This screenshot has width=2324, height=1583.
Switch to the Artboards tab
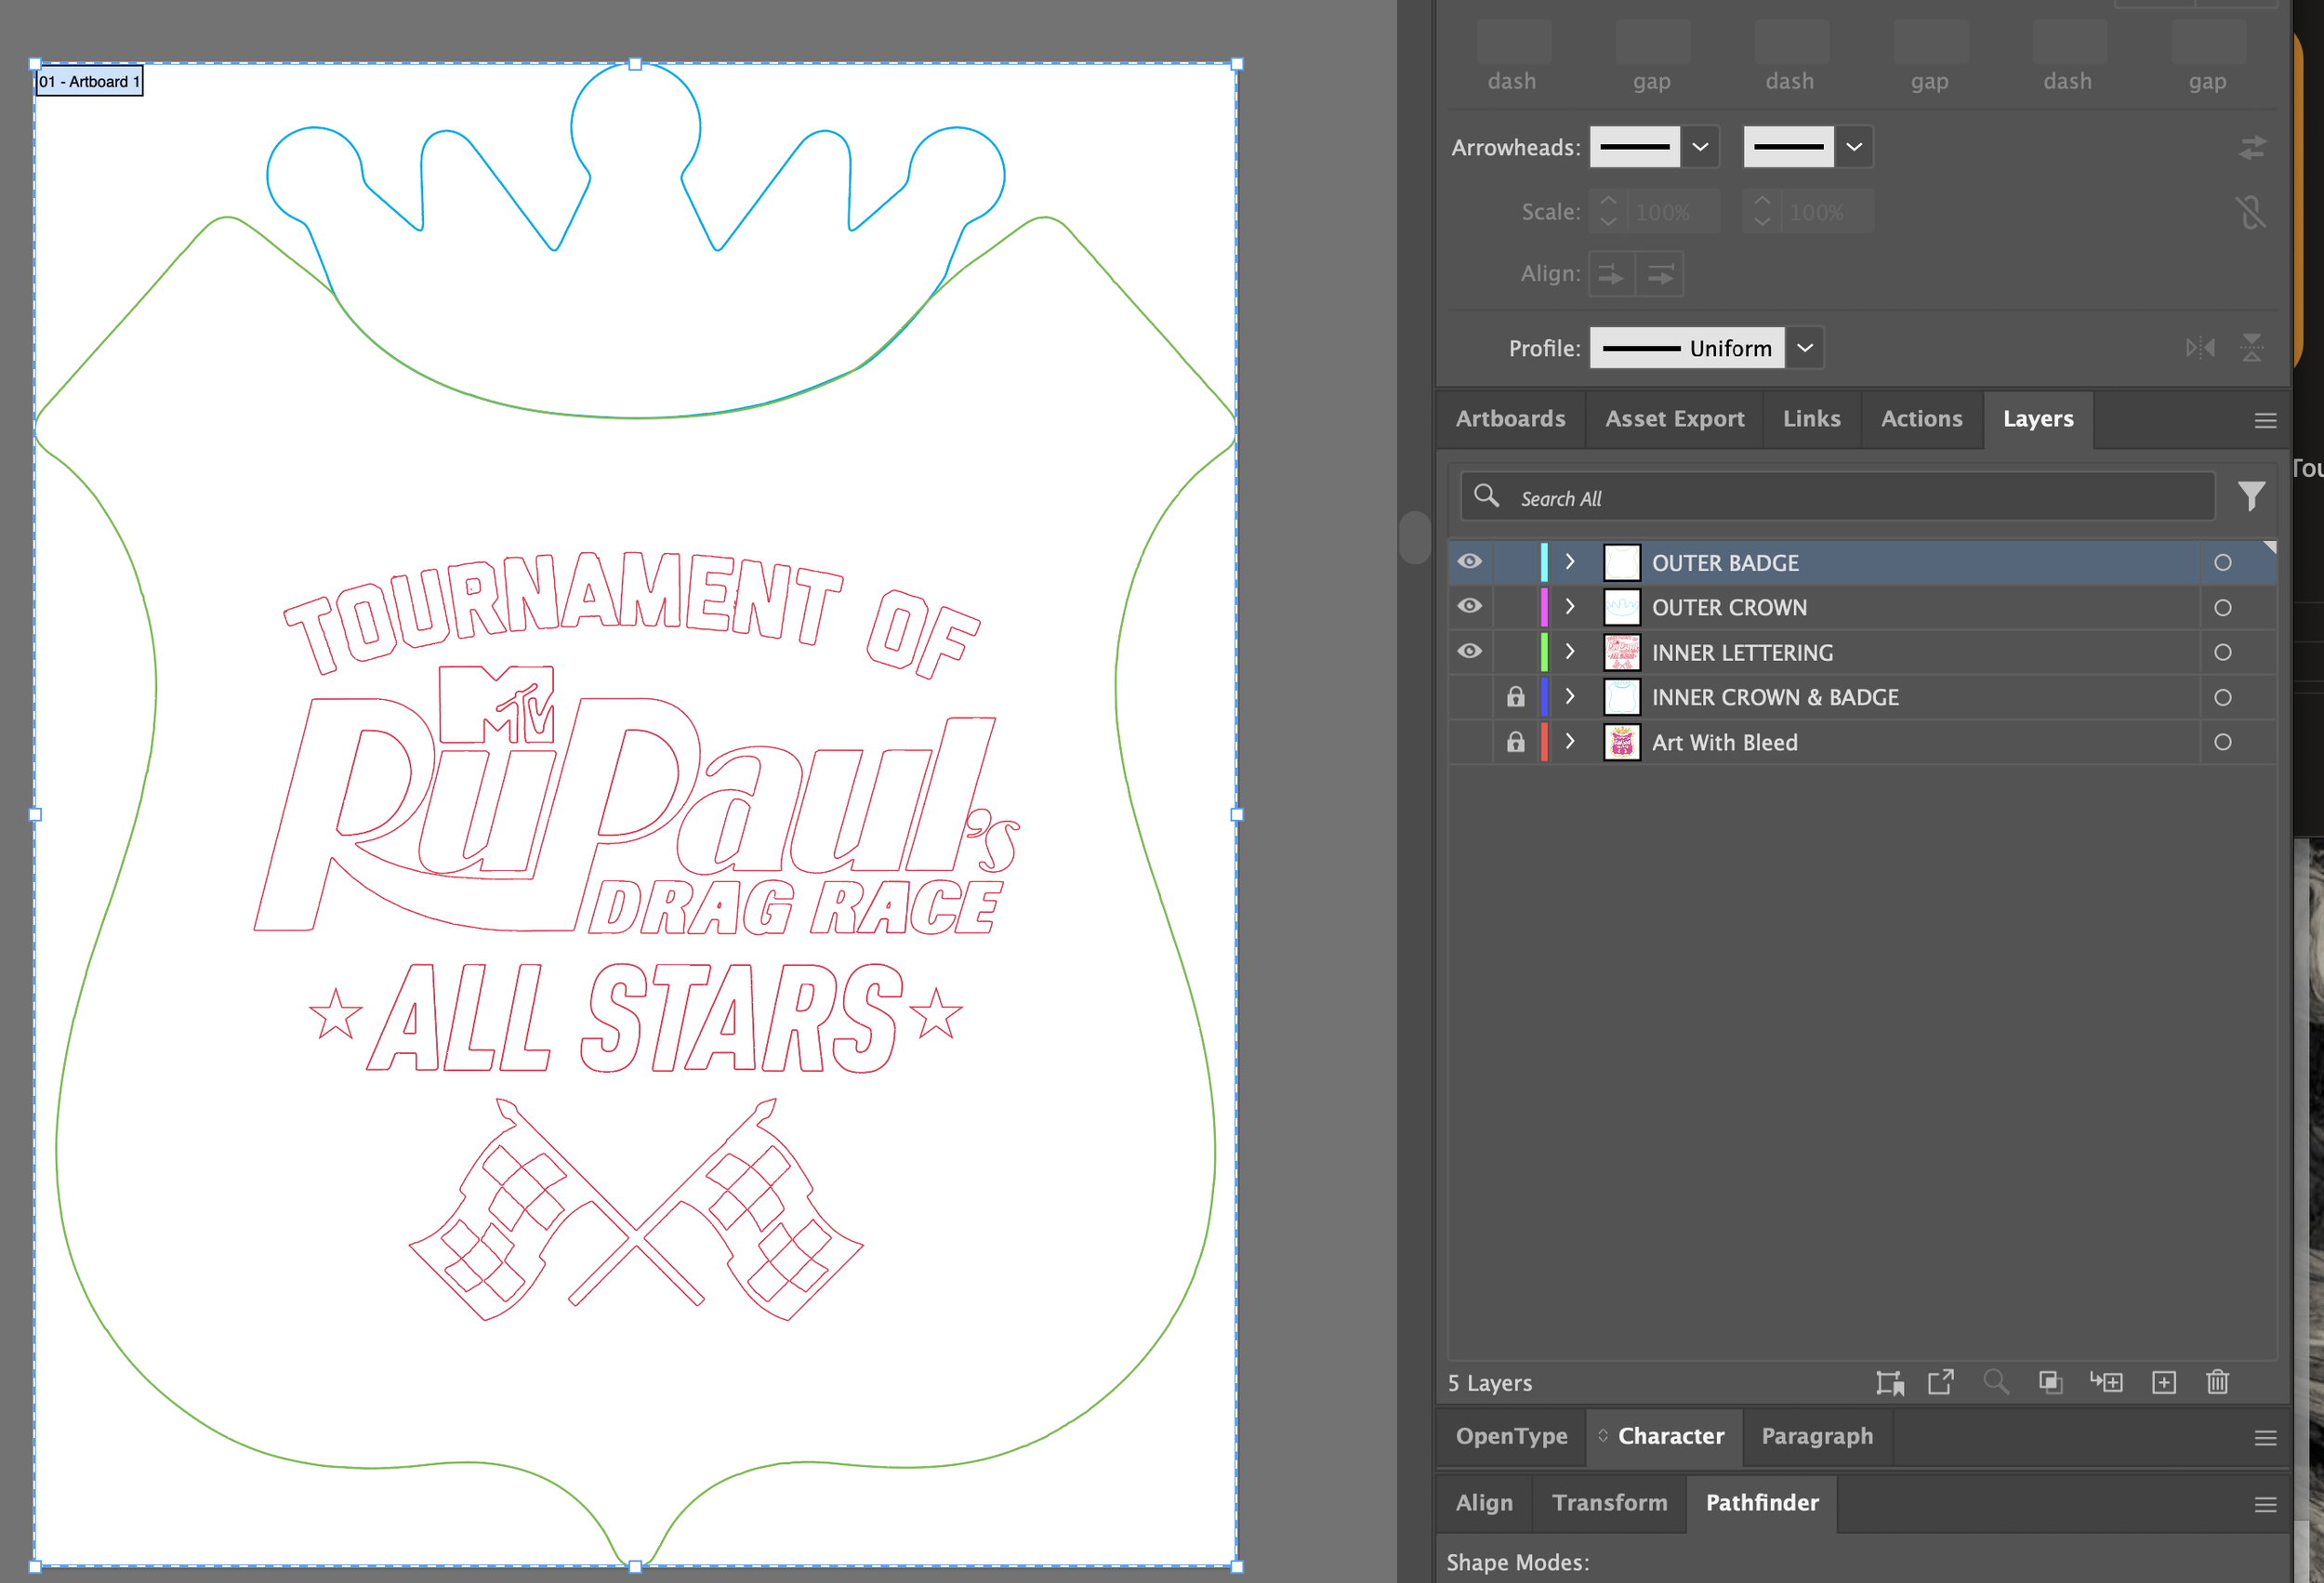pyautogui.click(x=1510, y=419)
